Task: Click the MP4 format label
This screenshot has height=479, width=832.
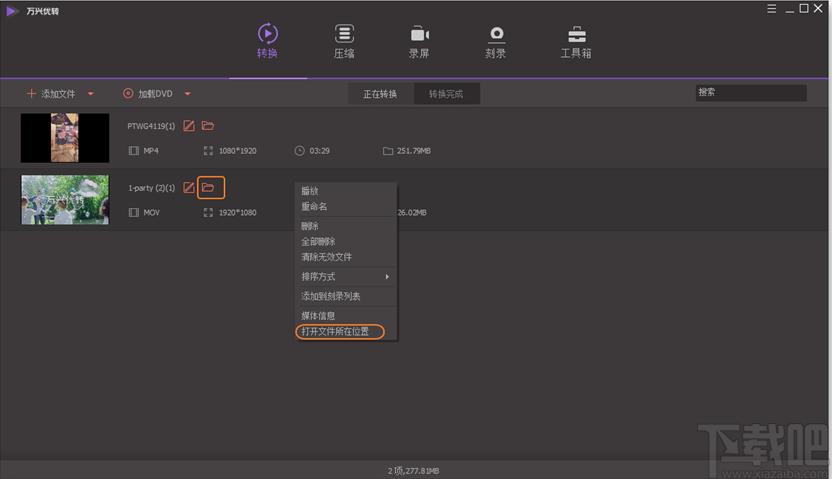Action: (151, 151)
